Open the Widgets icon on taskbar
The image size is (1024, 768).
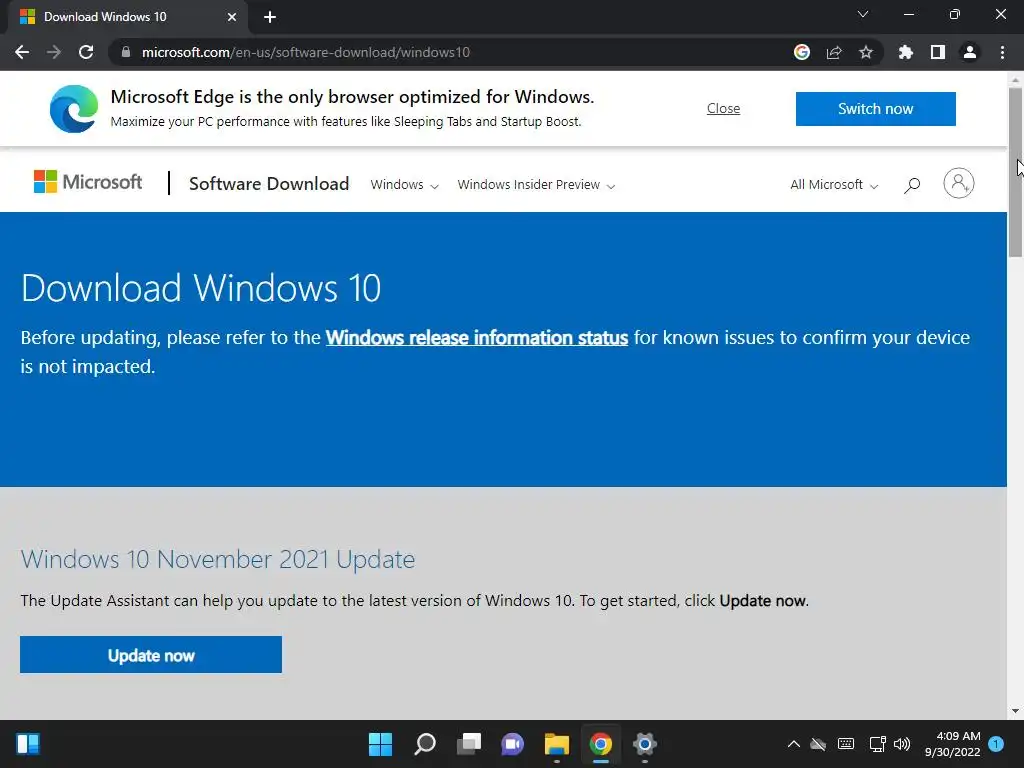(x=28, y=744)
